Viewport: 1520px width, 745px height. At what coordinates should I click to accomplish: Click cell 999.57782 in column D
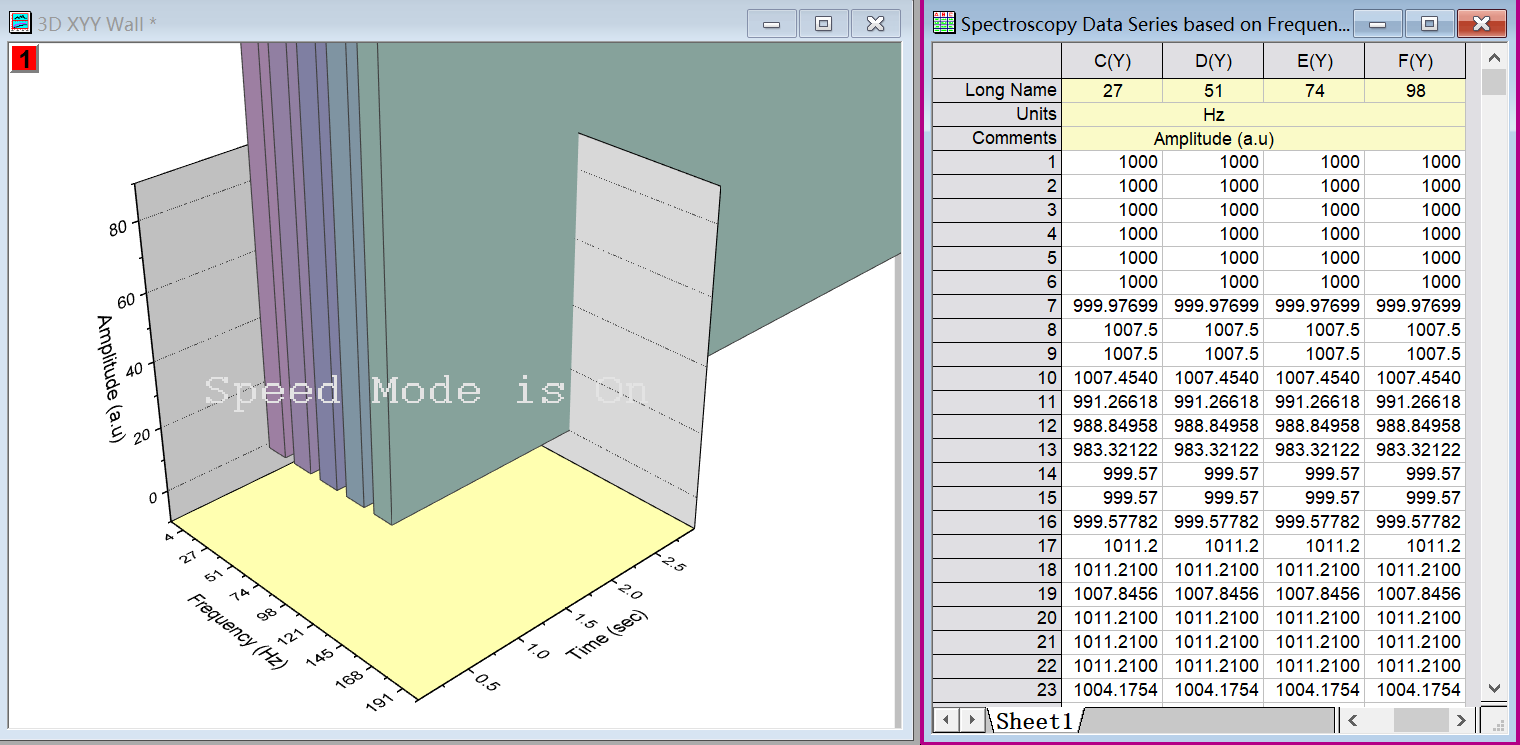1213,522
